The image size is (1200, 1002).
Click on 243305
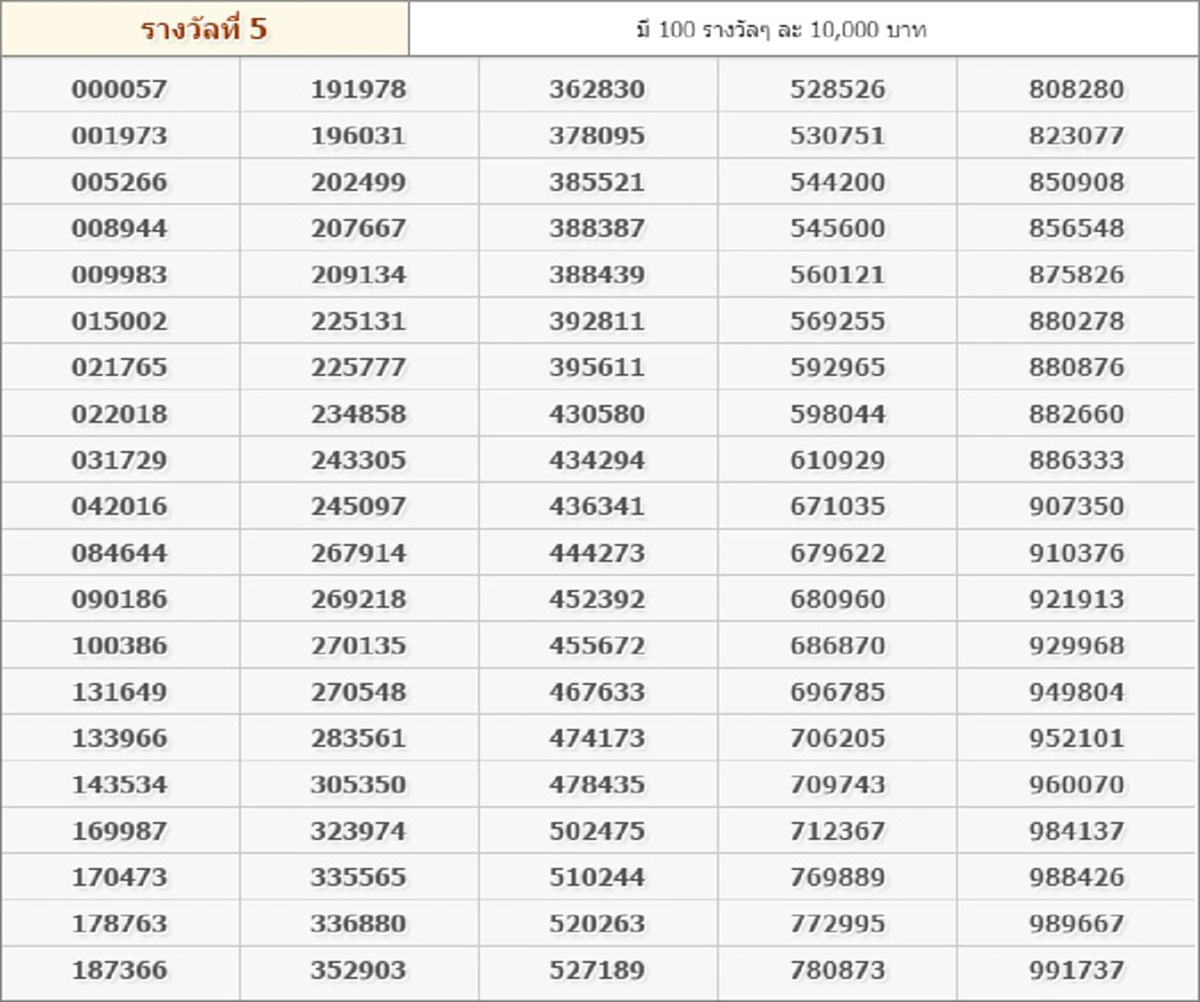tap(358, 460)
